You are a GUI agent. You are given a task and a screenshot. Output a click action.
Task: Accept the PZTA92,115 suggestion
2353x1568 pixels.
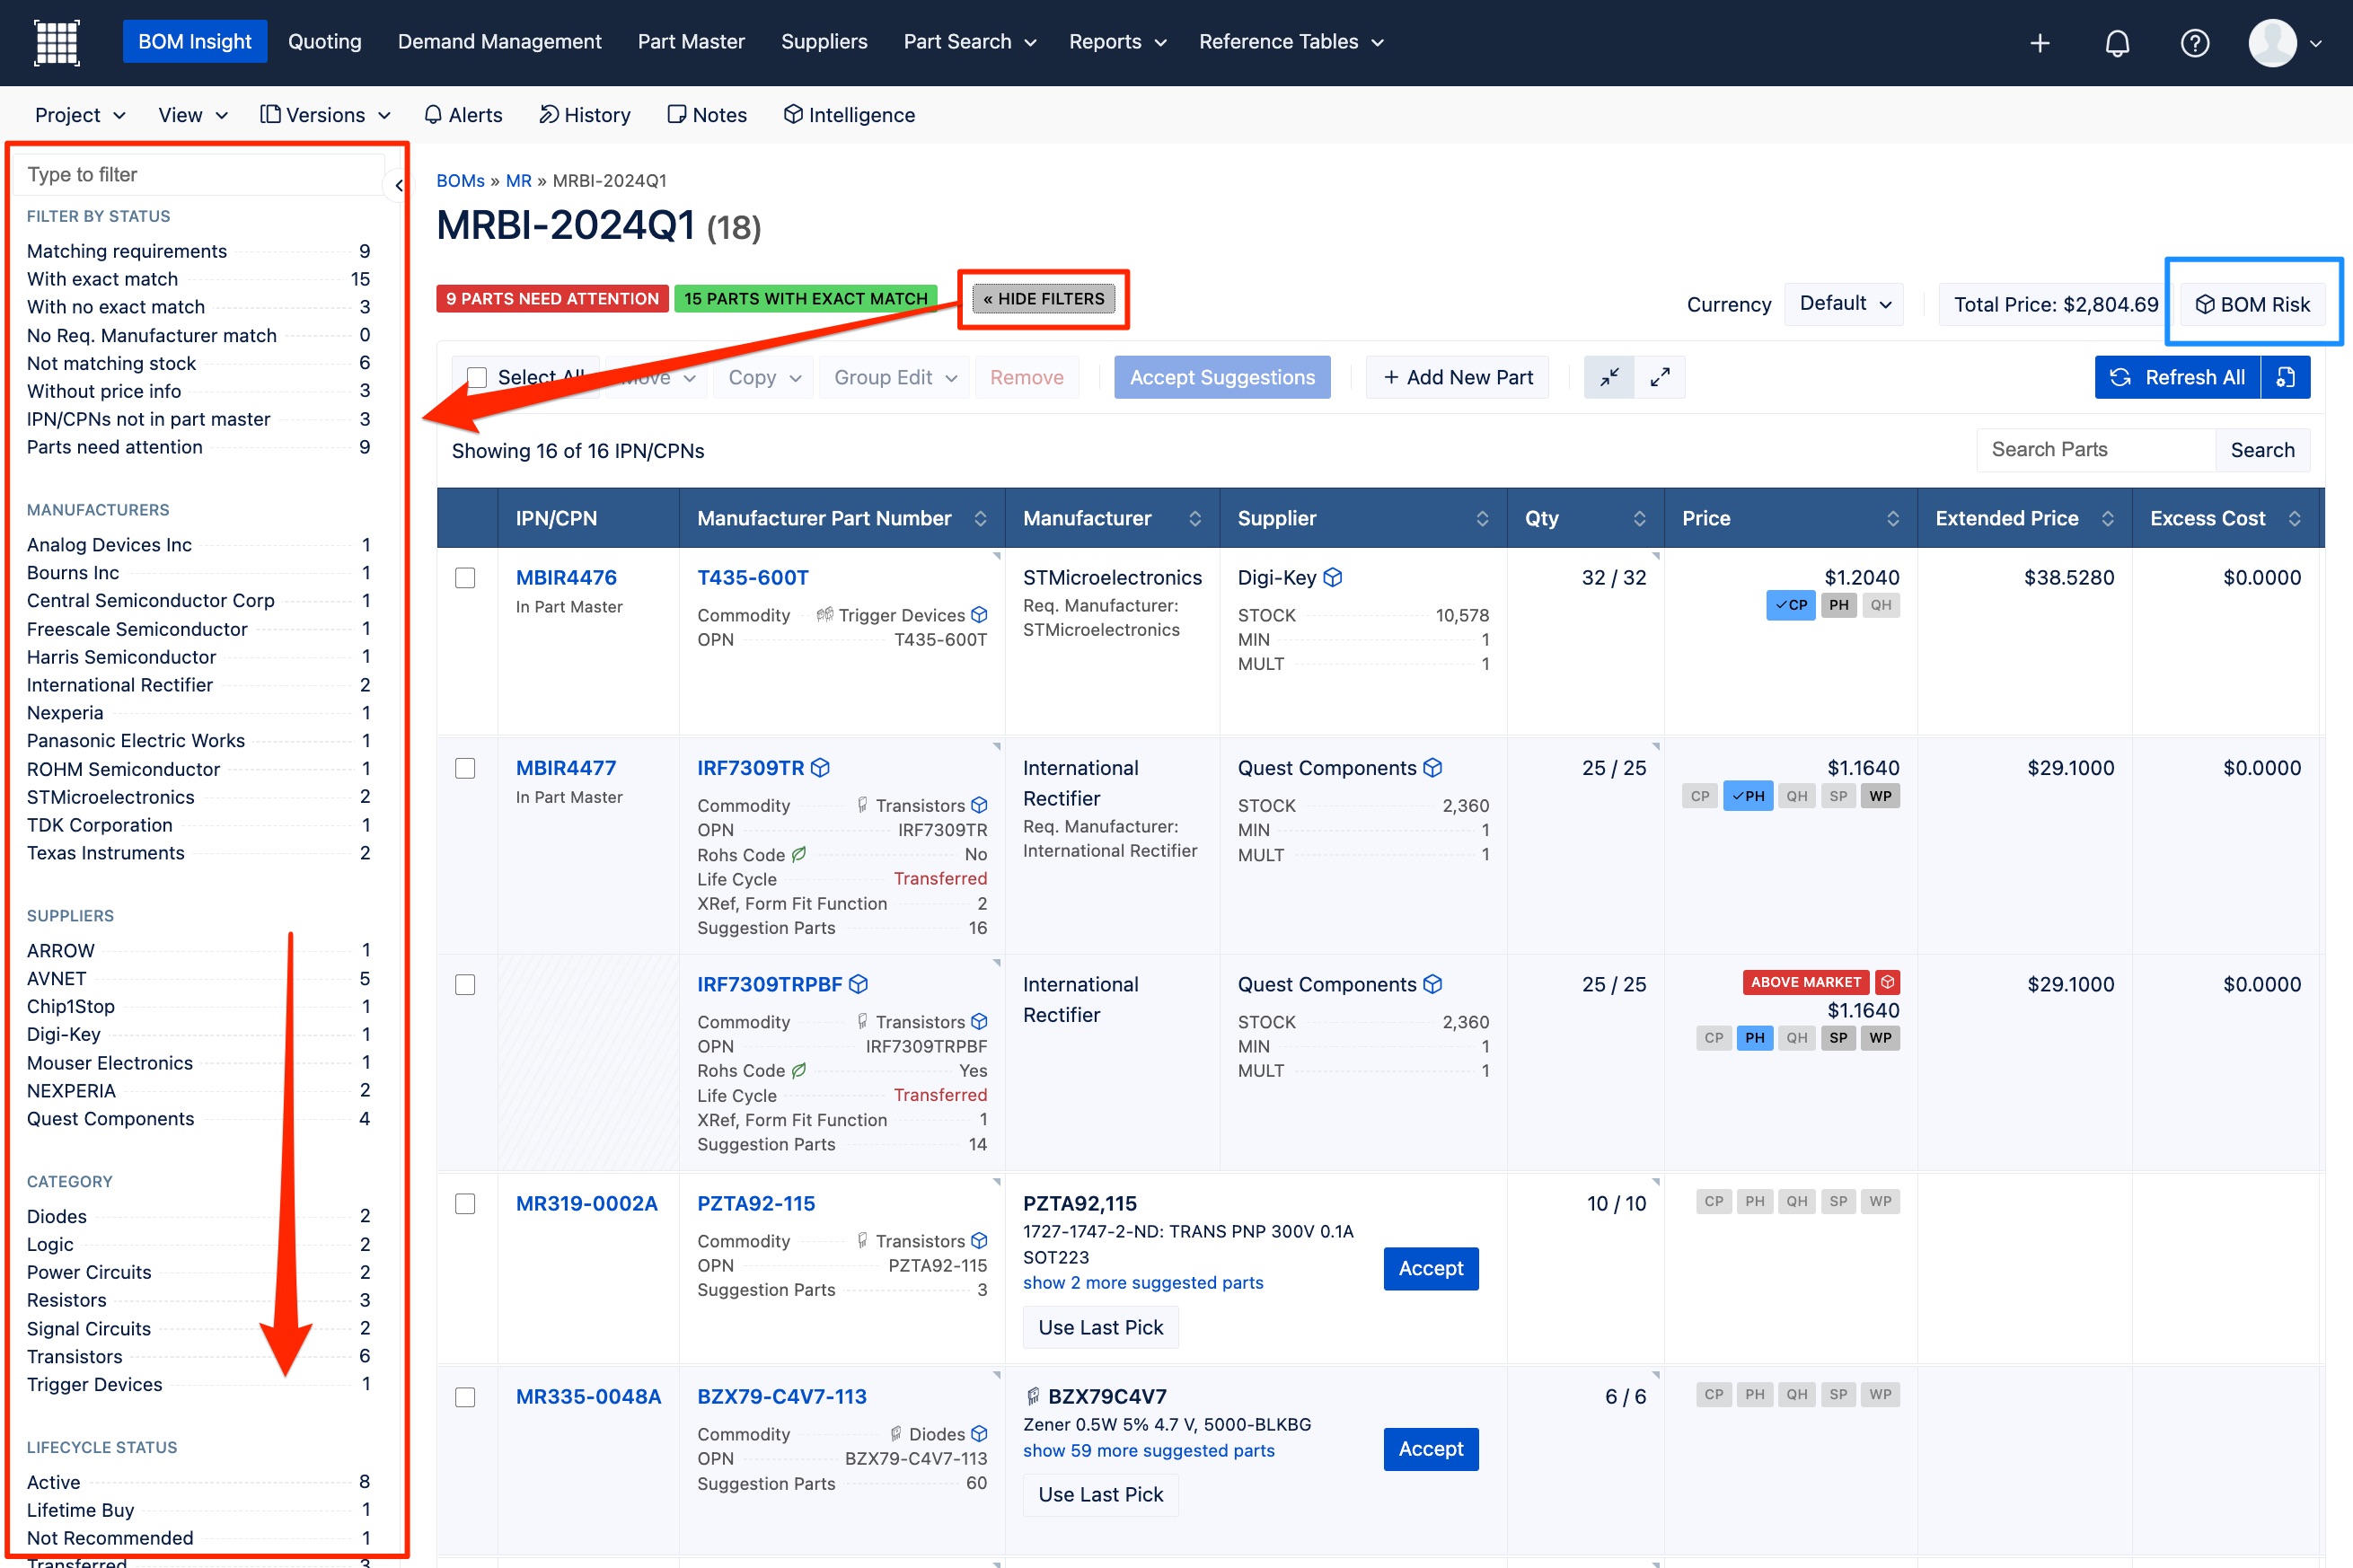pyautogui.click(x=1430, y=1268)
